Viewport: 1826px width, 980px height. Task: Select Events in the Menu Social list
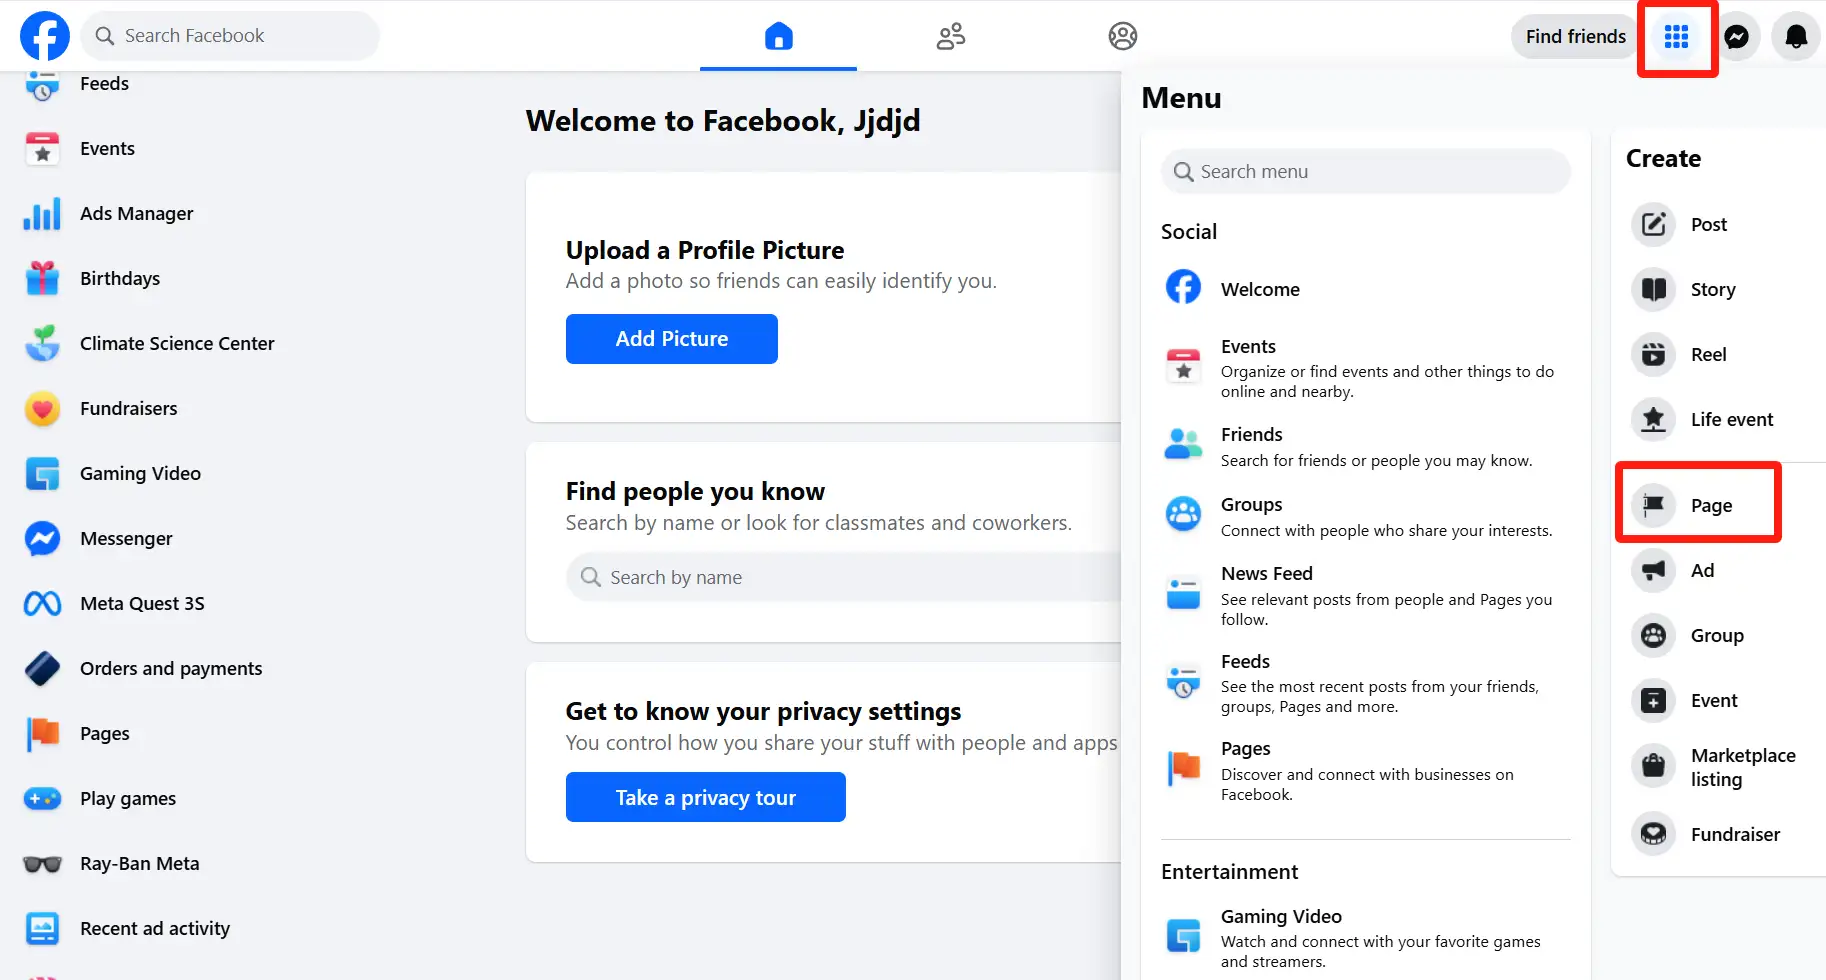[x=1365, y=368]
